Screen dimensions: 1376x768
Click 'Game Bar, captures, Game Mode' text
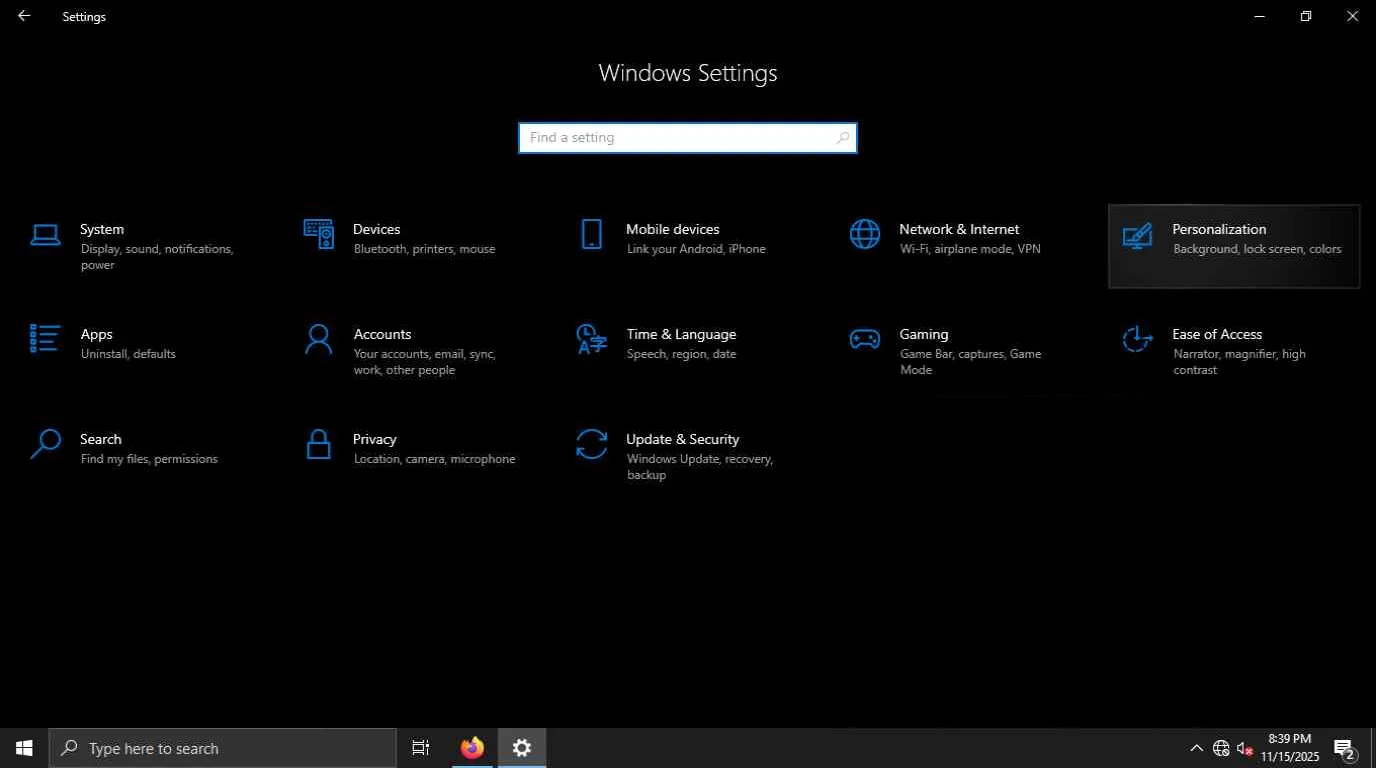coord(970,362)
